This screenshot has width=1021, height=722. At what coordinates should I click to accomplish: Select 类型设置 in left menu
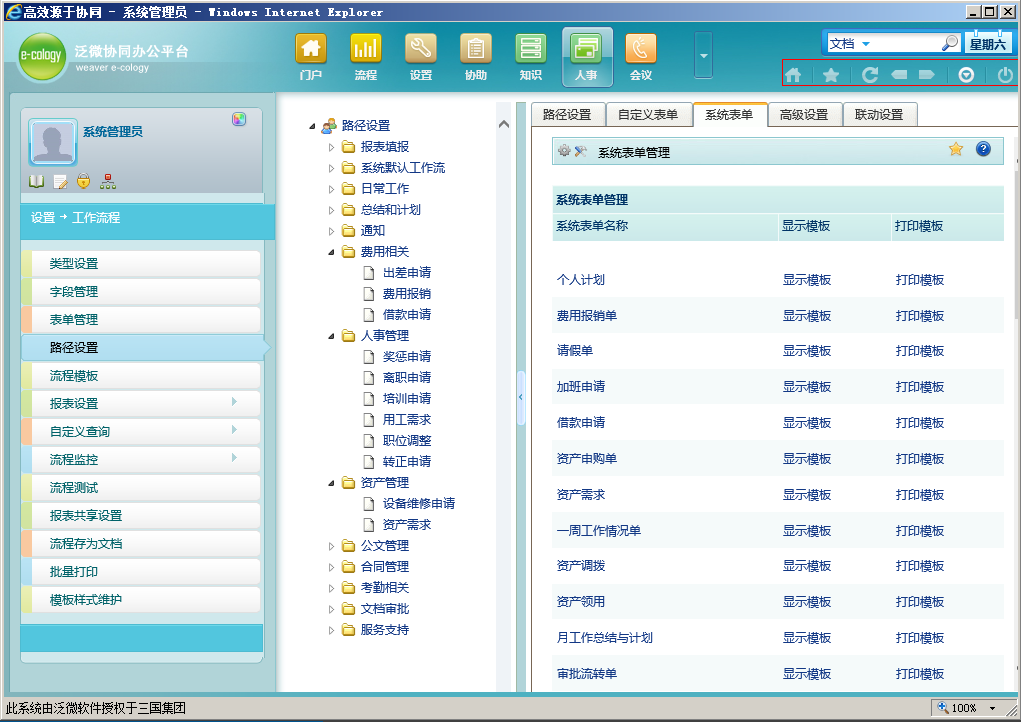(x=141, y=264)
